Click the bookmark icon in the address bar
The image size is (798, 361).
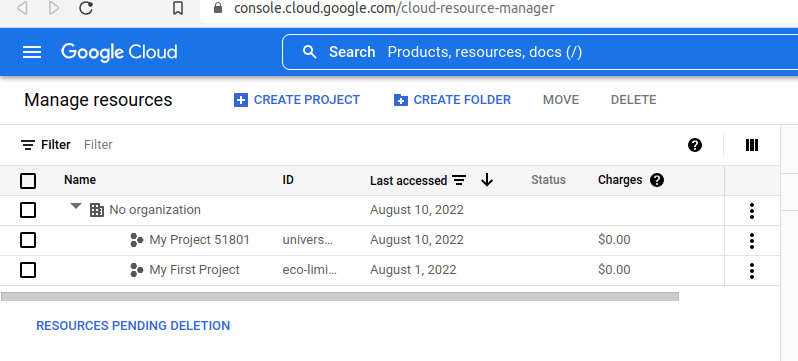coord(178,8)
